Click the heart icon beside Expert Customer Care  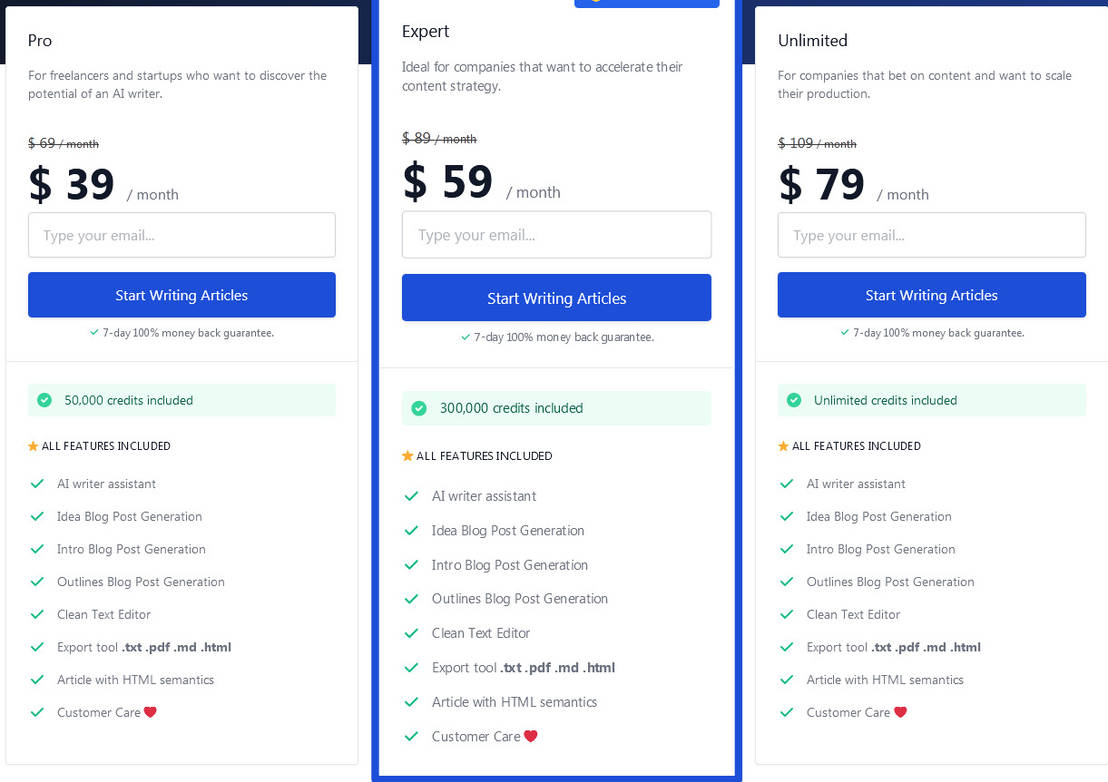point(531,736)
